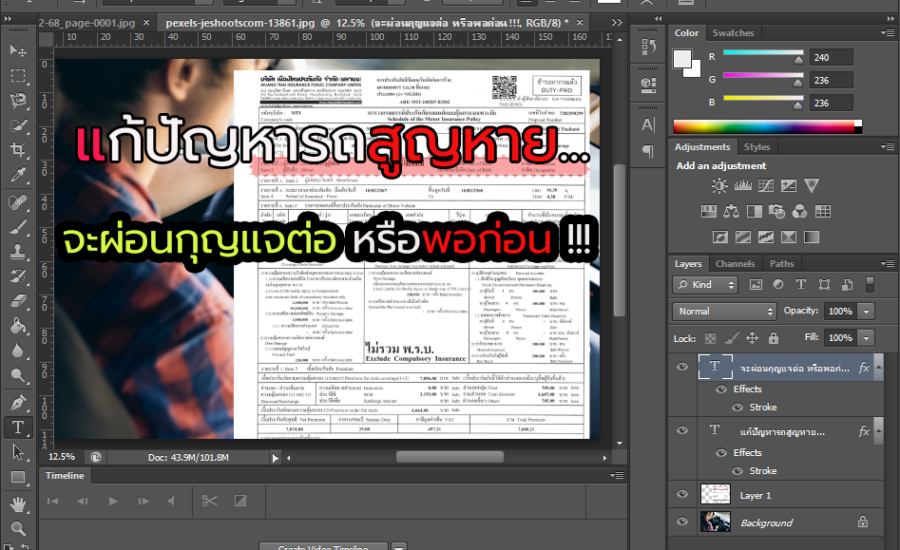Toggle the layer filter switch on
Screen dimensions: 900x550
point(869,285)
